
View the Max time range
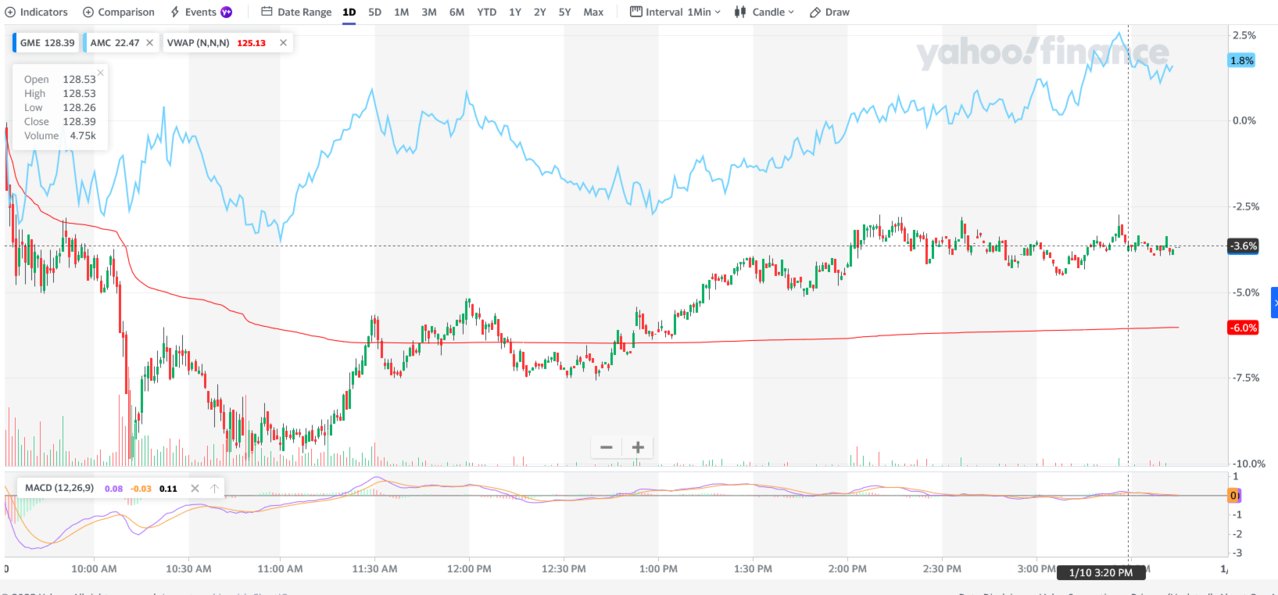[x=593, y=12]
